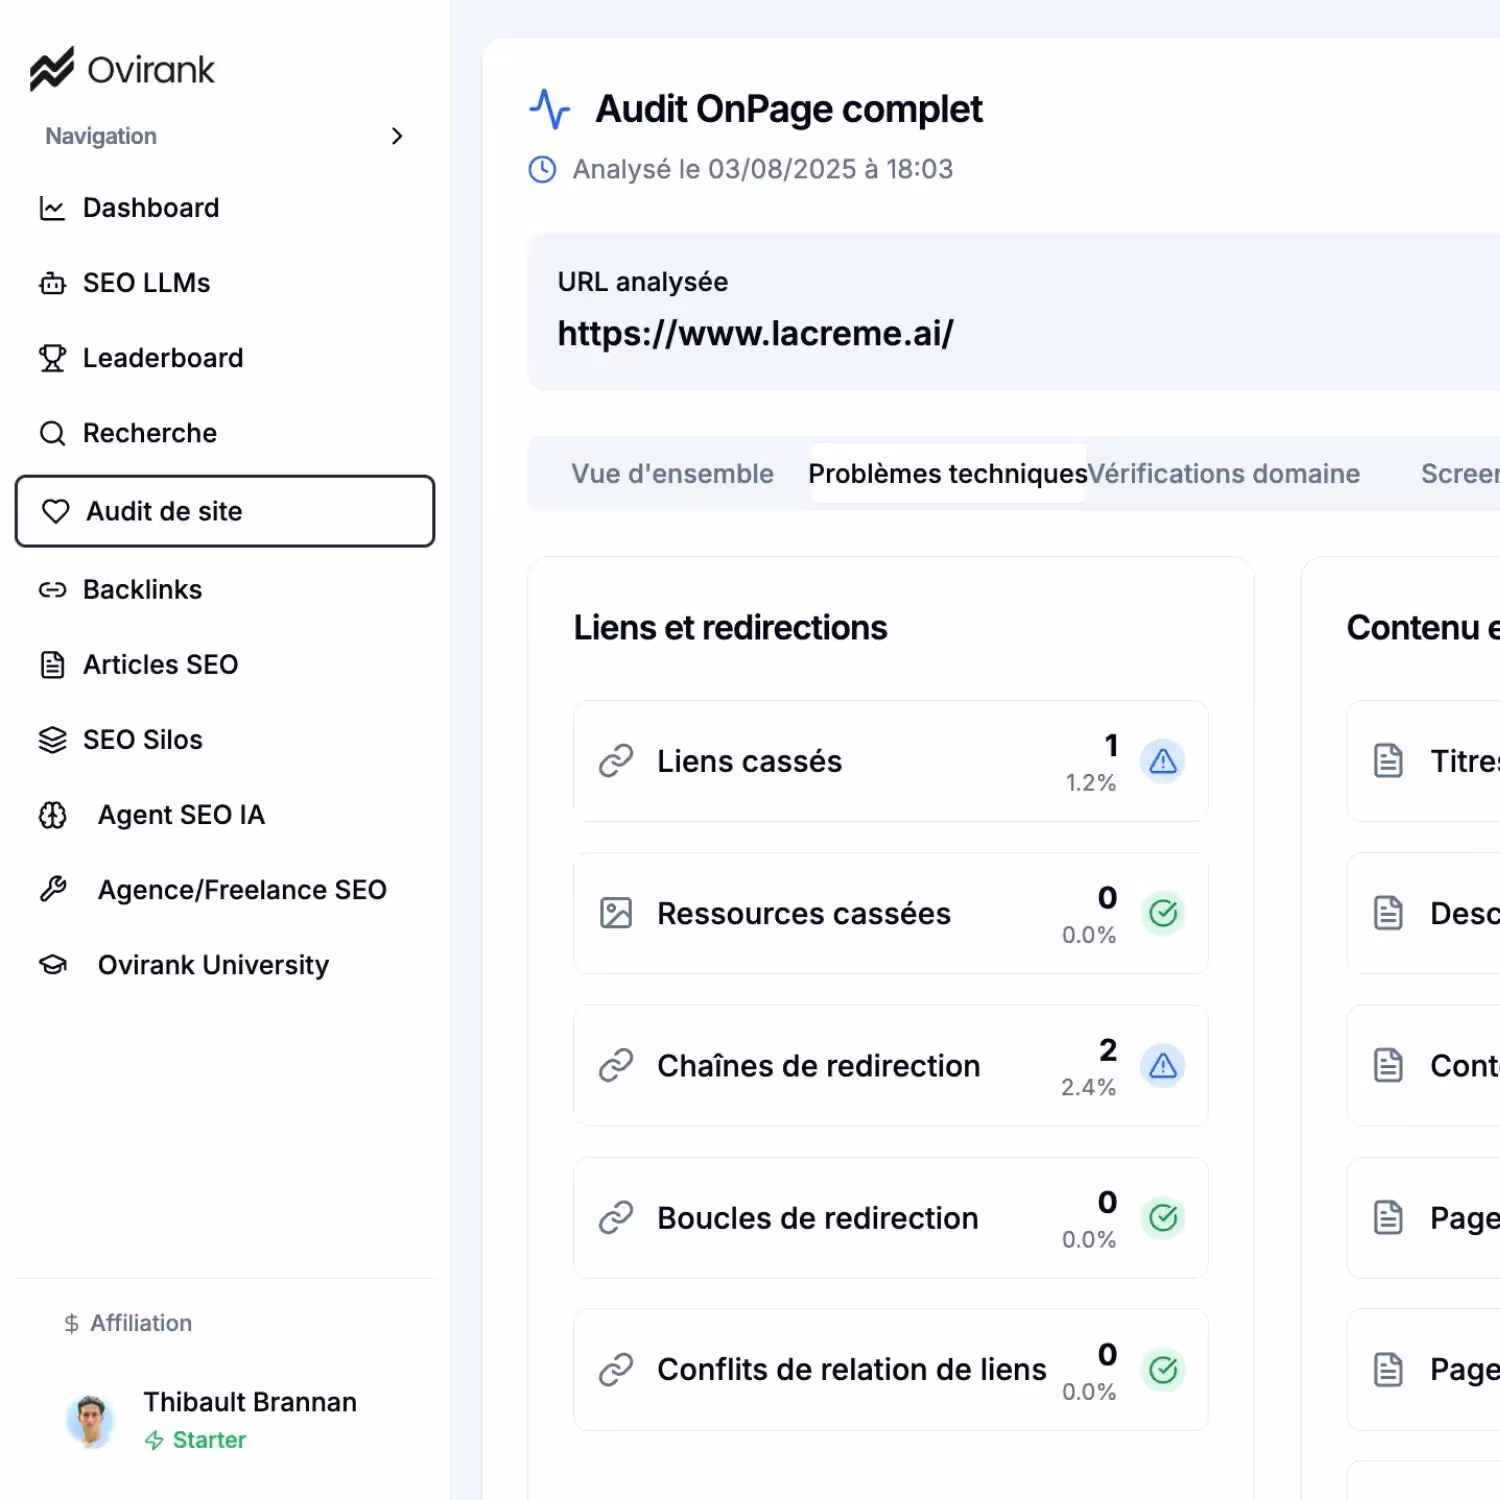Click the Backlinks link icon
The height and width of the screenshot is (1500, 1500).
(x=52, y=590)
